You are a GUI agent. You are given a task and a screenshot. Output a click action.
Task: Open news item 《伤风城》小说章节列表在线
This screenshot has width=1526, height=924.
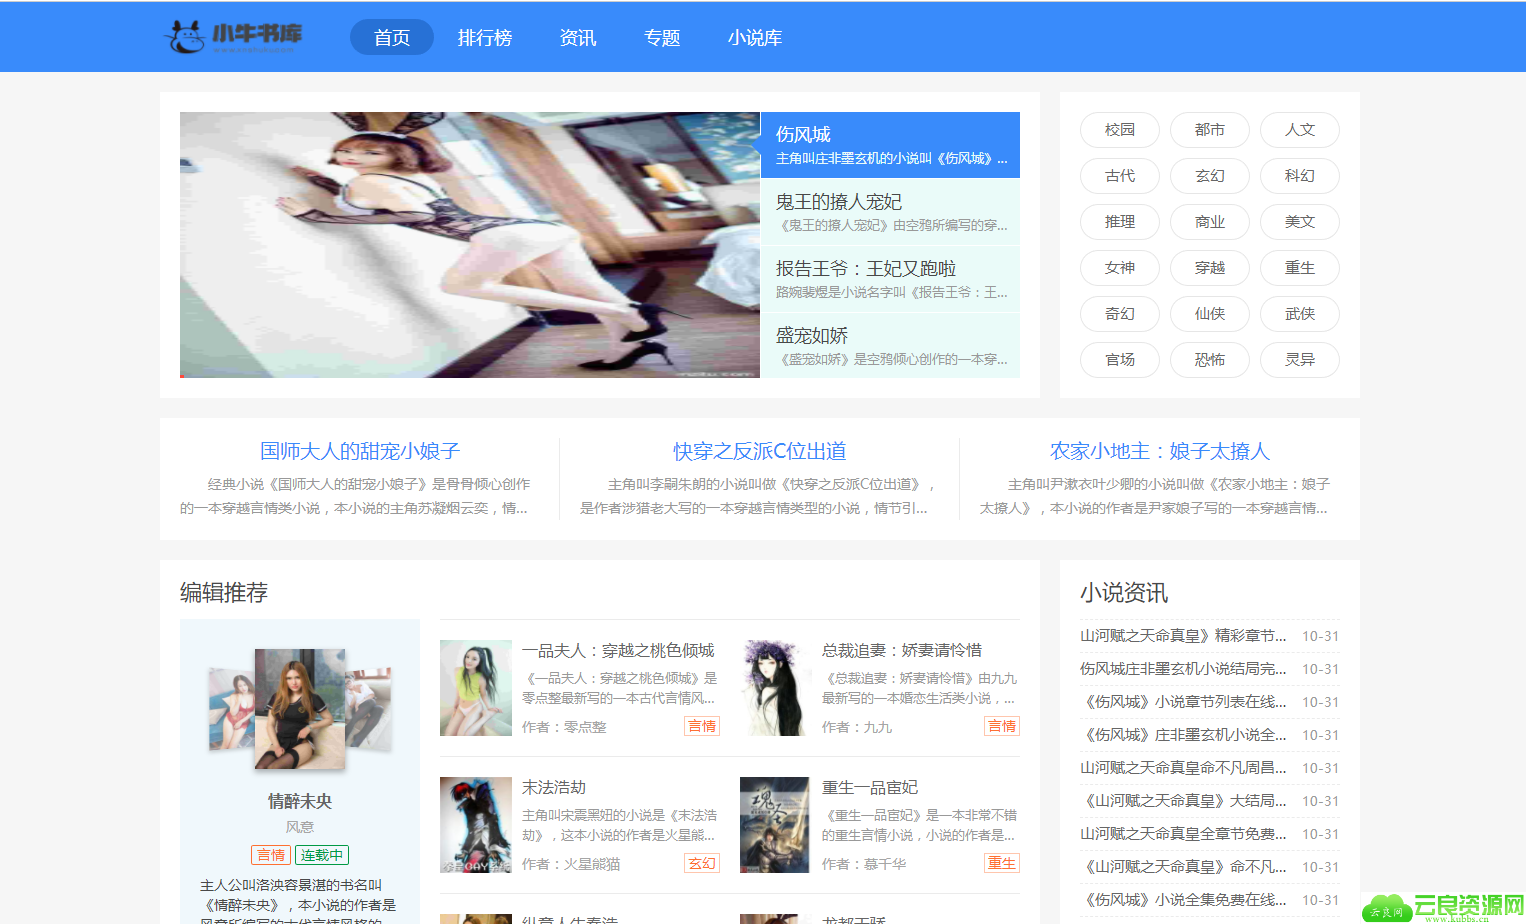click(x=1183, y=702)
